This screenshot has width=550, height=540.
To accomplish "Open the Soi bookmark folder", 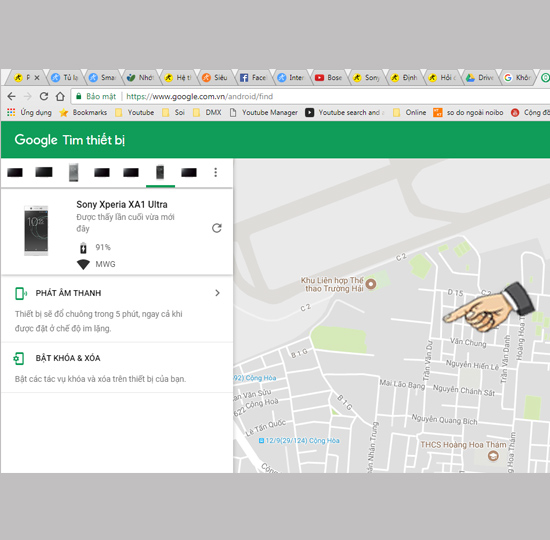I will (x=174, y=112).
